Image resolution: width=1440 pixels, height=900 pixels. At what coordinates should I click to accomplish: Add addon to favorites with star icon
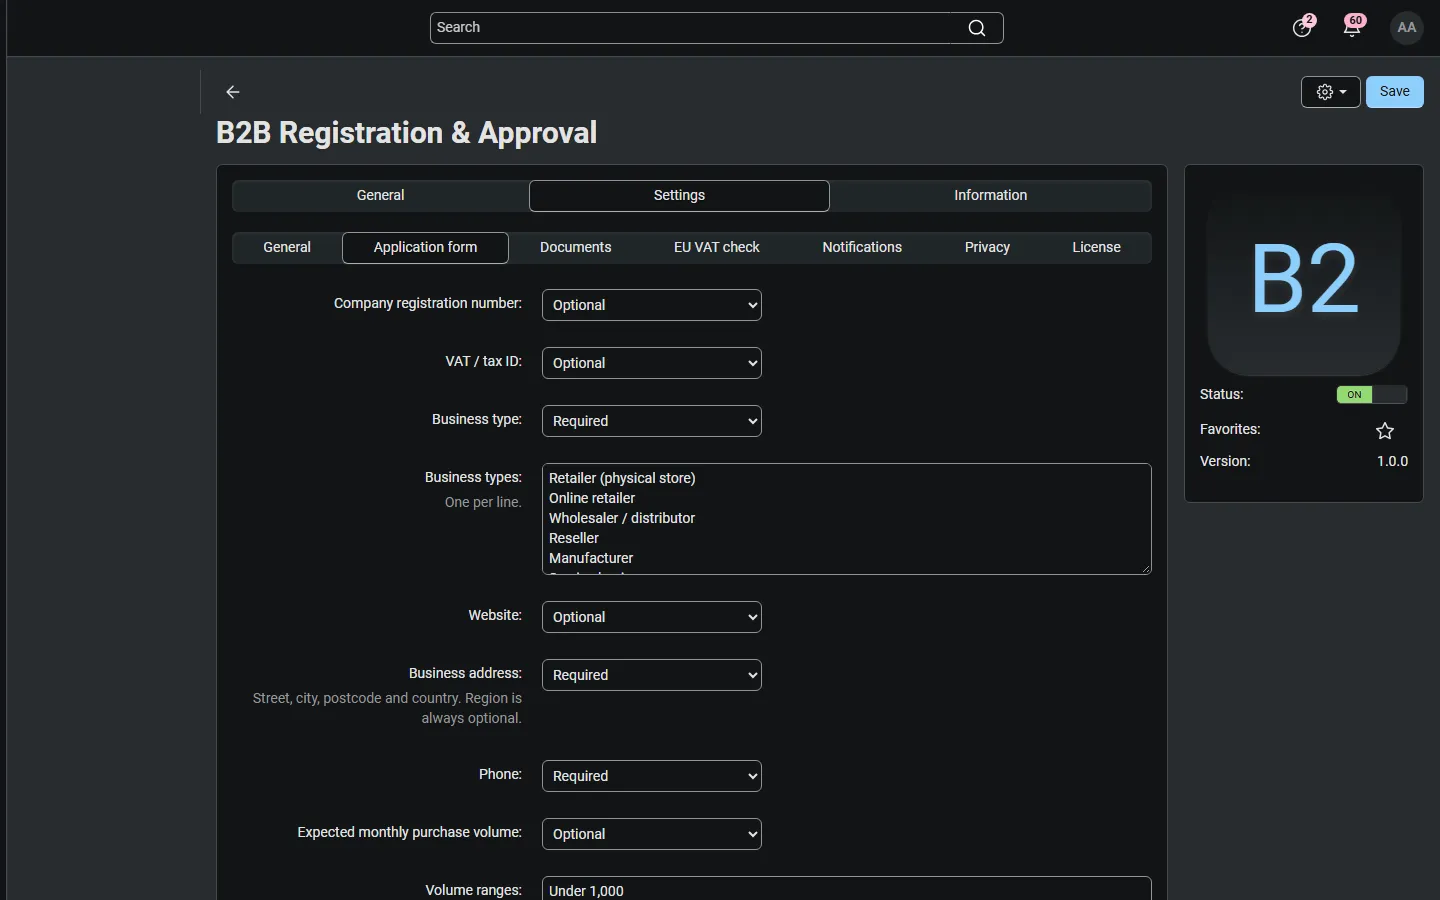(1385, 431)
